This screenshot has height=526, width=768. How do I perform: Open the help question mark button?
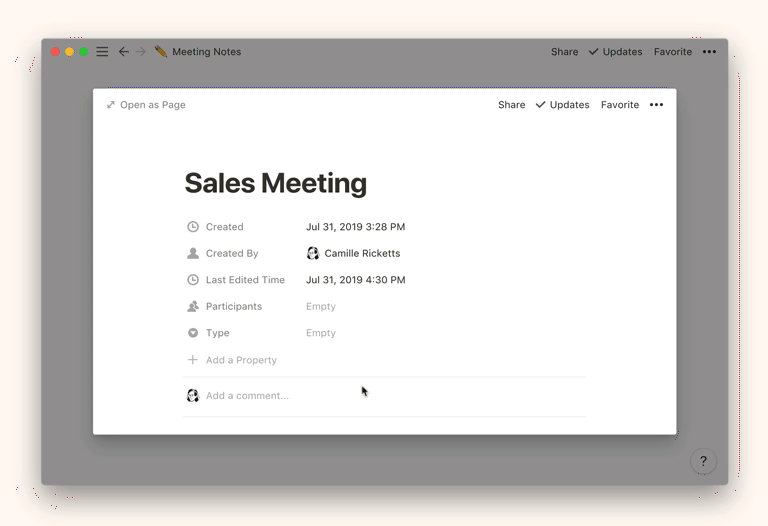pos(703,461)
